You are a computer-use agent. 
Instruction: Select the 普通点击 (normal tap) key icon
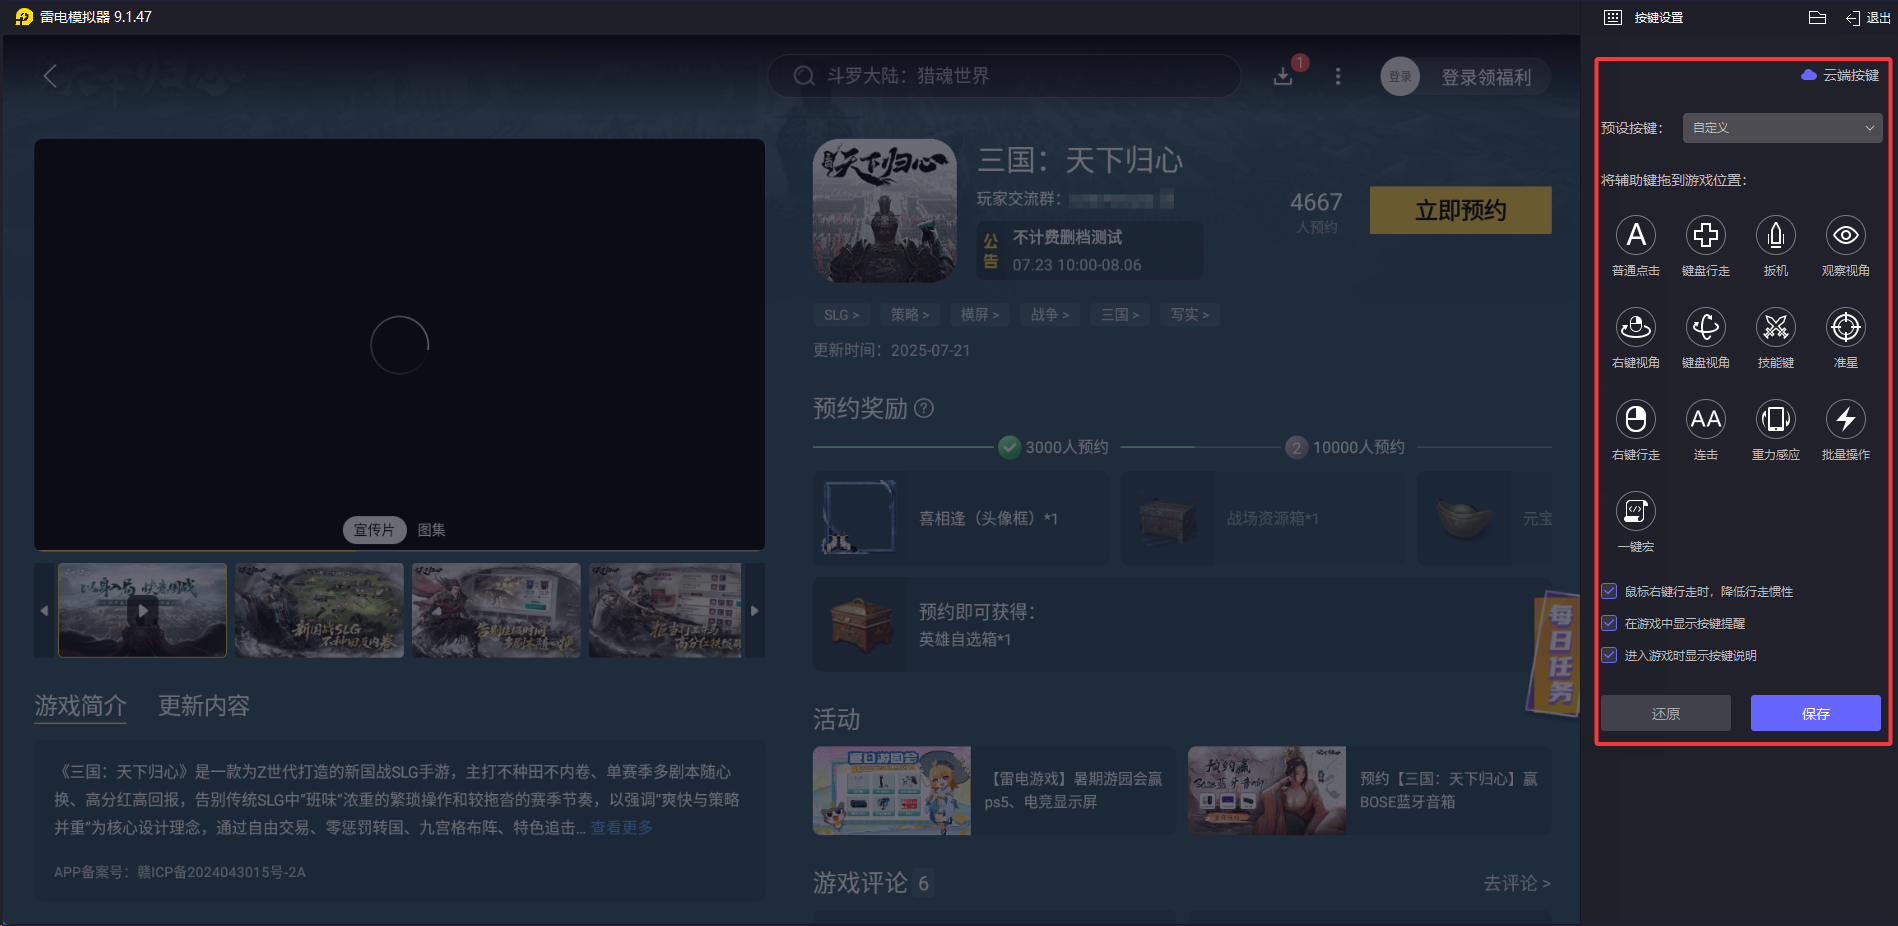[1636, 237]
